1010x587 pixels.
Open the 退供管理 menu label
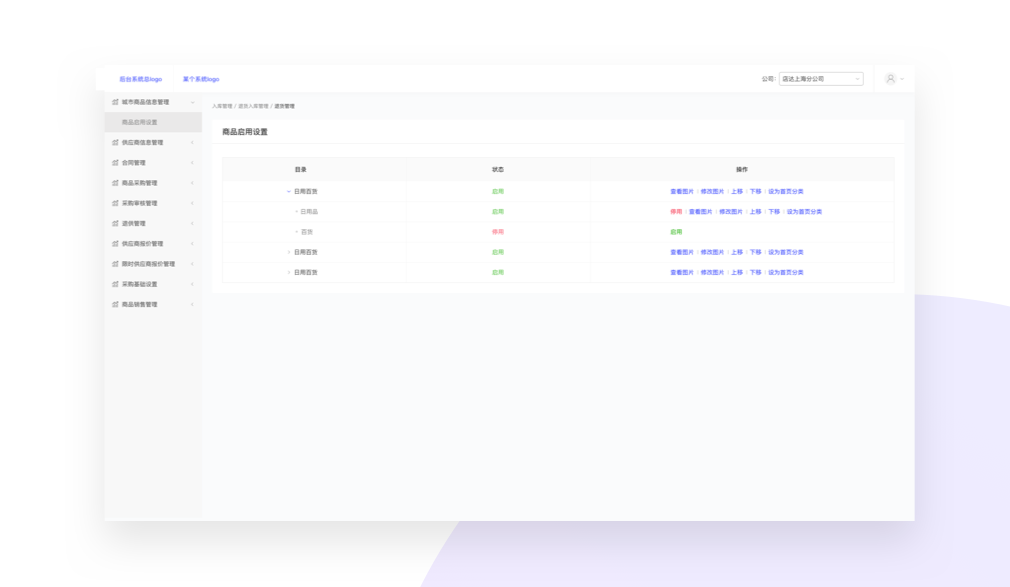(133, 224)
